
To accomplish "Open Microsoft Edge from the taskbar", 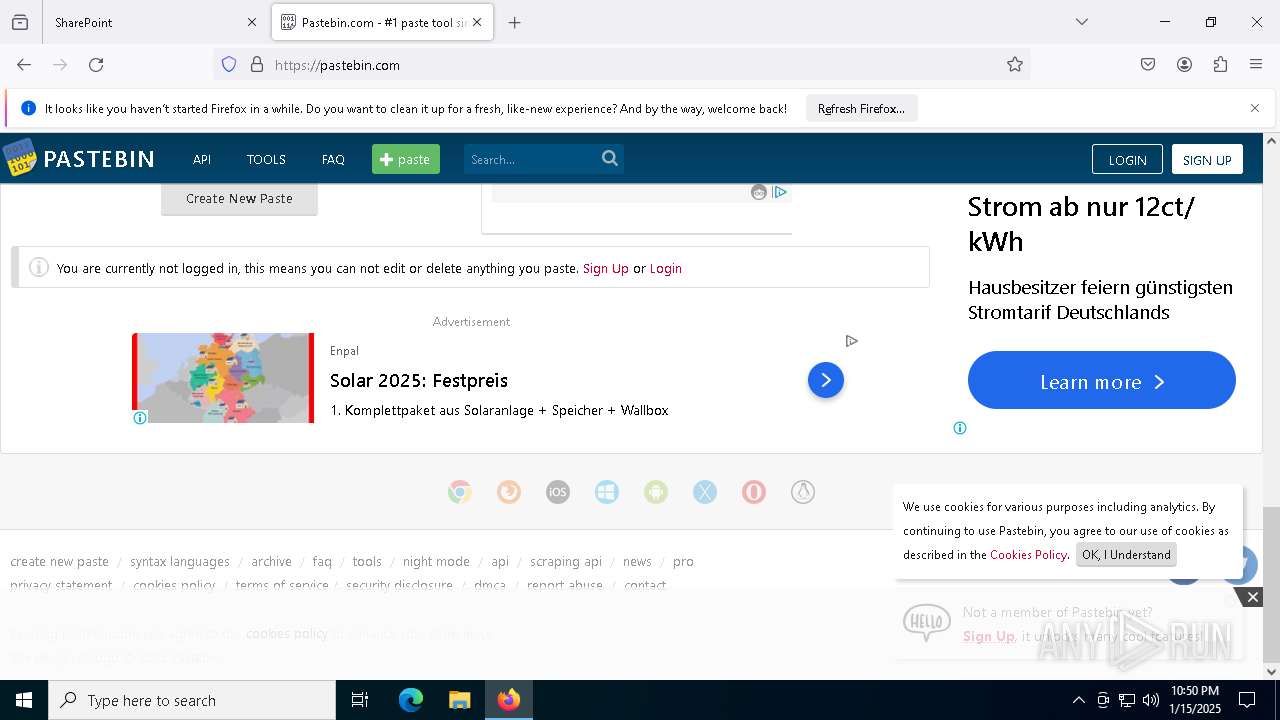I will click(411, 700).
